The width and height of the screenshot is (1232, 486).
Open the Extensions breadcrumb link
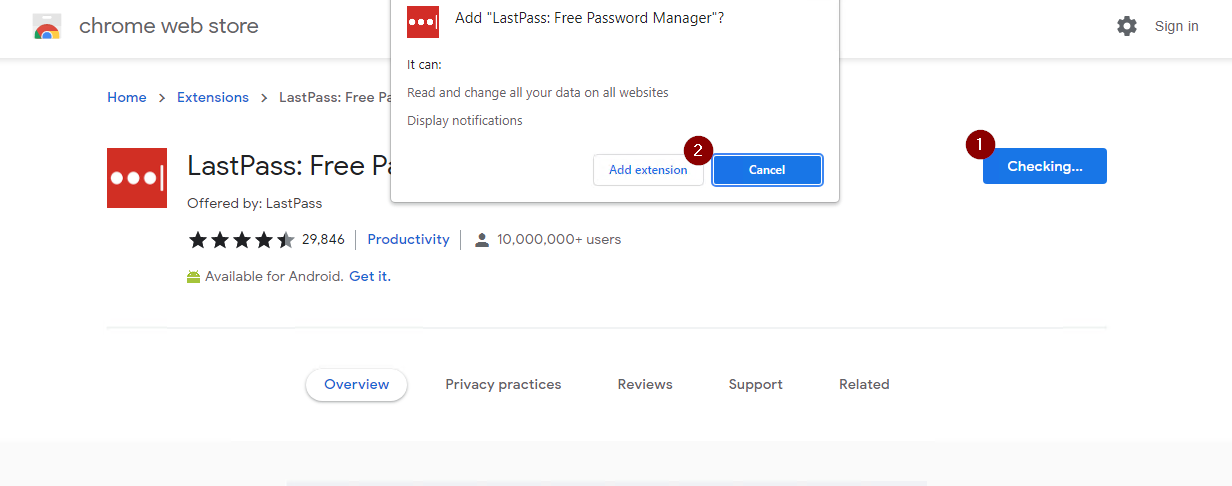pos(213,97)
